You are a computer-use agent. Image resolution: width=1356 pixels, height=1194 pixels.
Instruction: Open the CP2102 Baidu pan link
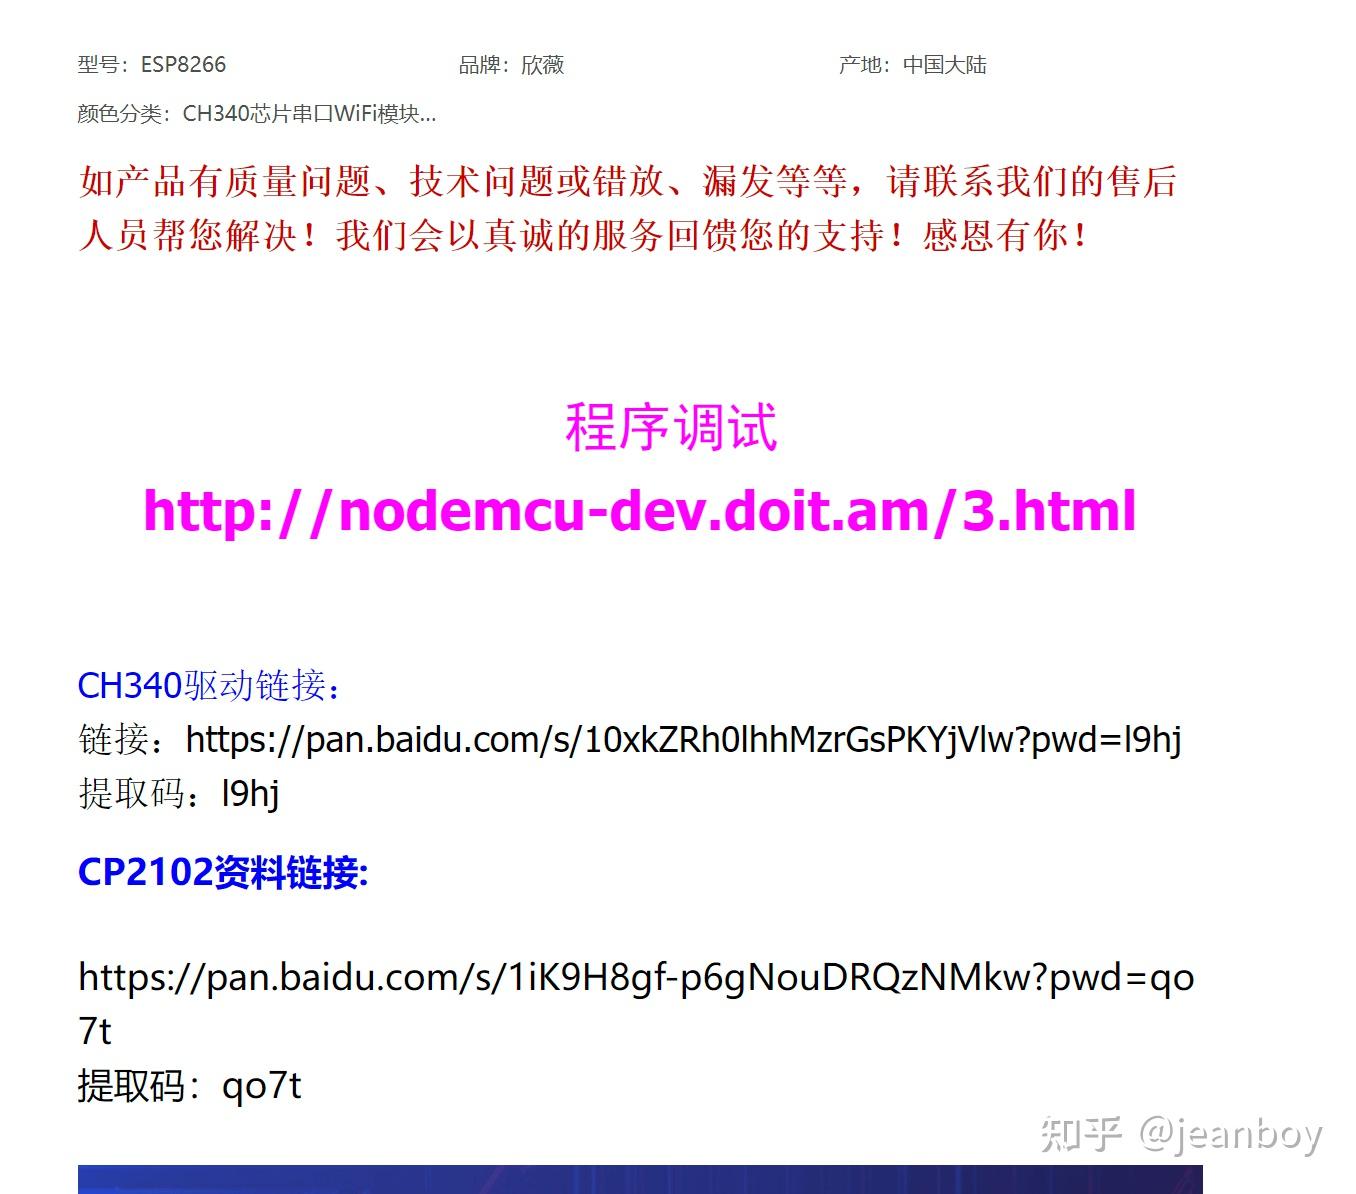tap(635, 977)
